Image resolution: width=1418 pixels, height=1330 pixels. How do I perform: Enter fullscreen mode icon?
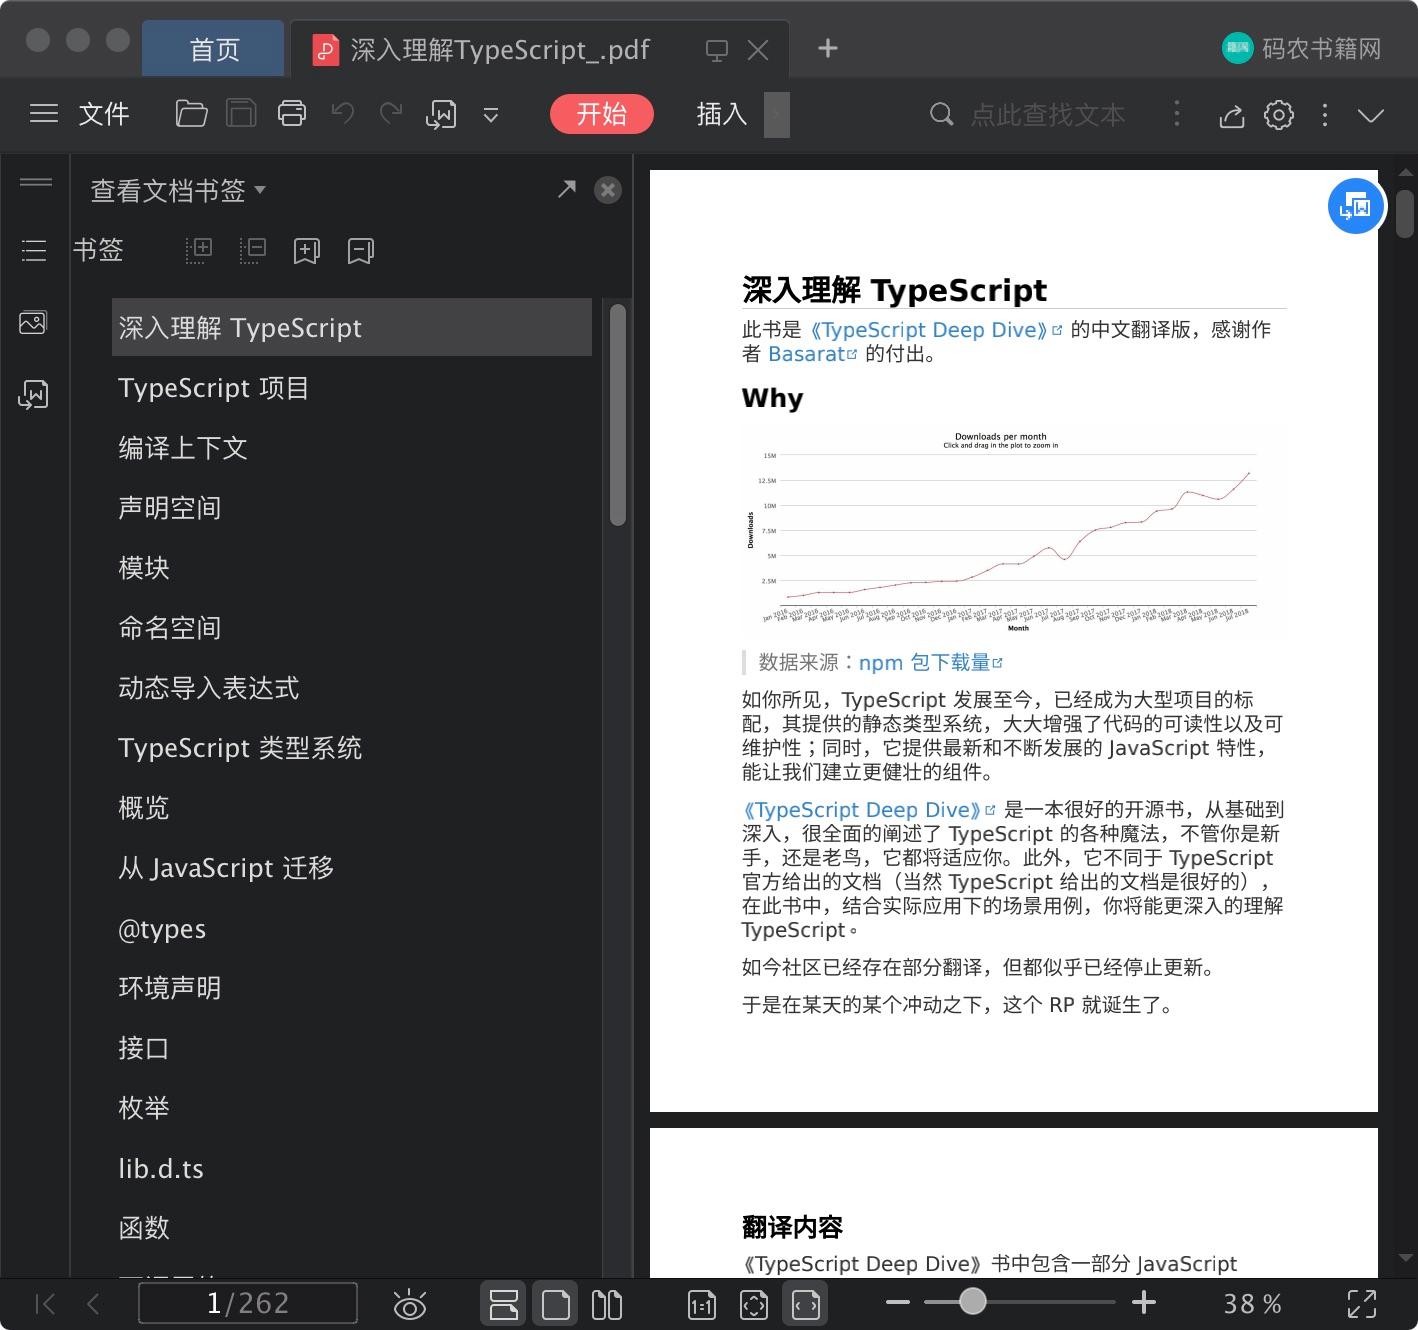pyautogui.click(x=1362, y=1304)
